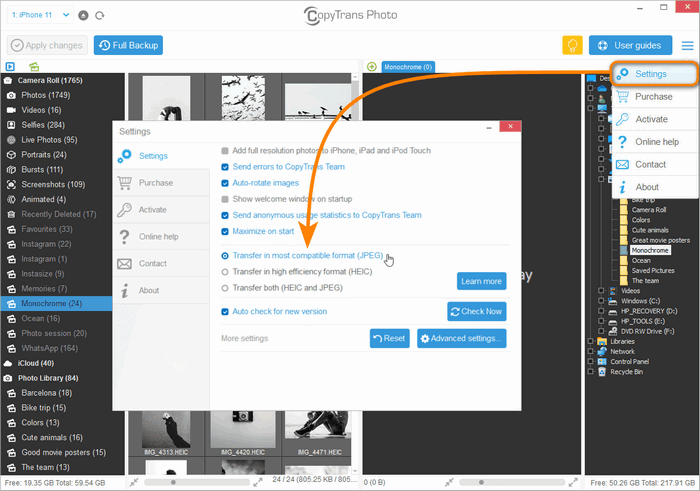700x491 pixels.
Task: Toggle Send anonymous usage statistics checkbox
Action: pyautogui.click(x=225, y=215)
